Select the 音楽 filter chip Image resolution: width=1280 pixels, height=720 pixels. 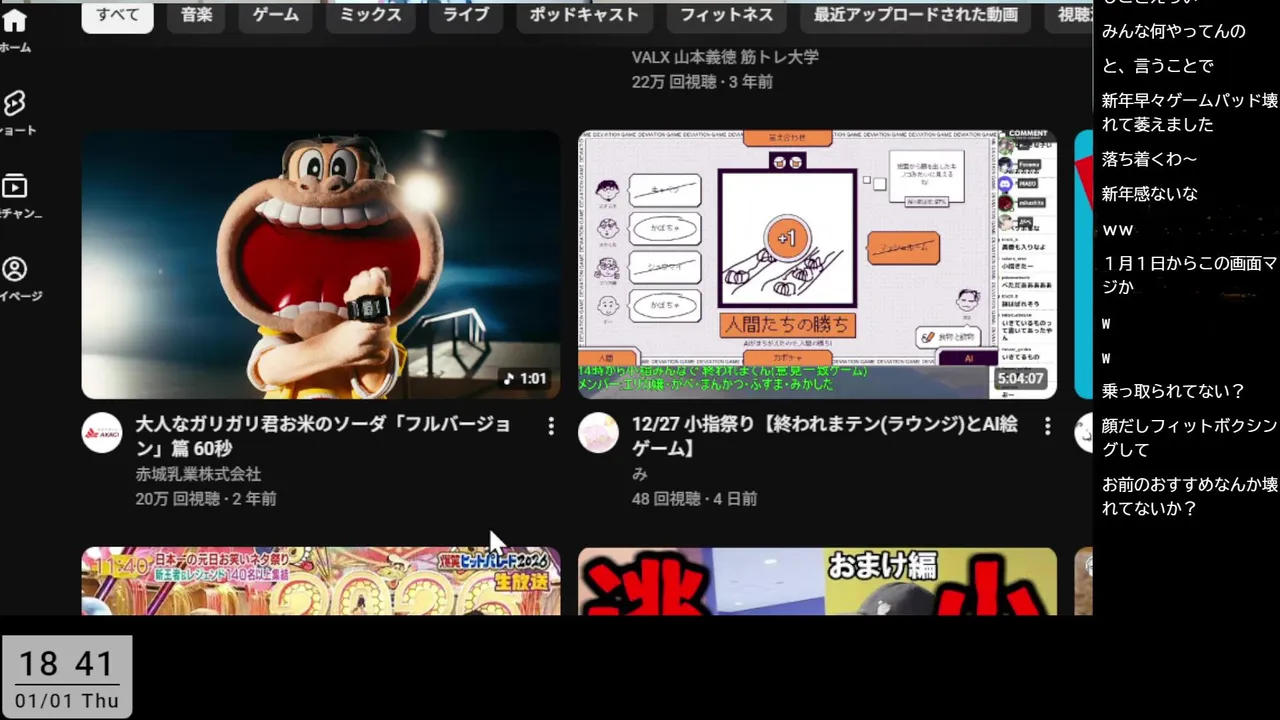click(x=197, y=15)
